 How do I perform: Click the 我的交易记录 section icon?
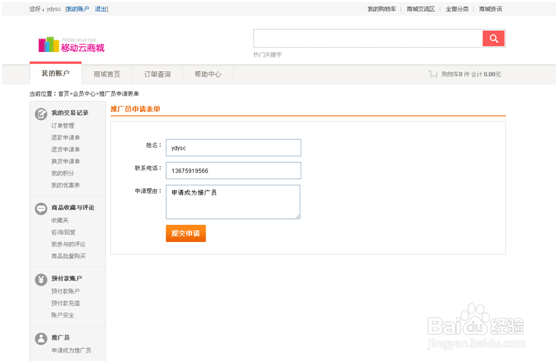[x=41, y=114]
